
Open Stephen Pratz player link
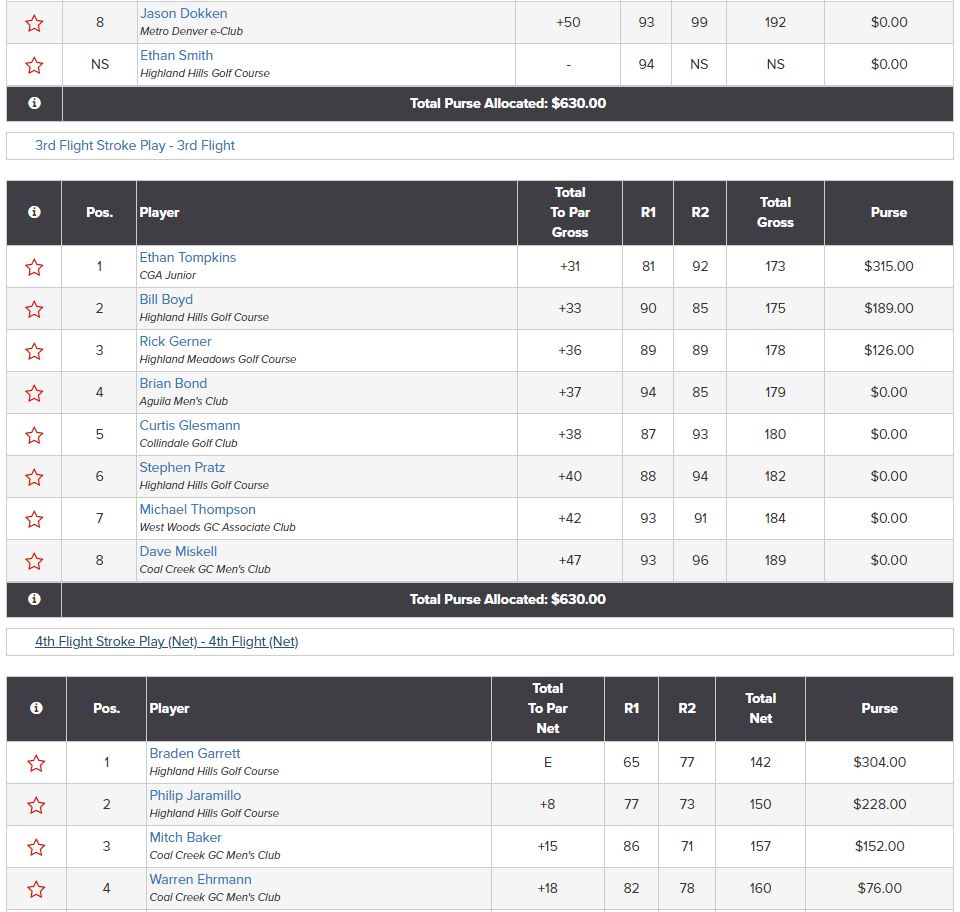pyautogui.click(x=182, y=468)
